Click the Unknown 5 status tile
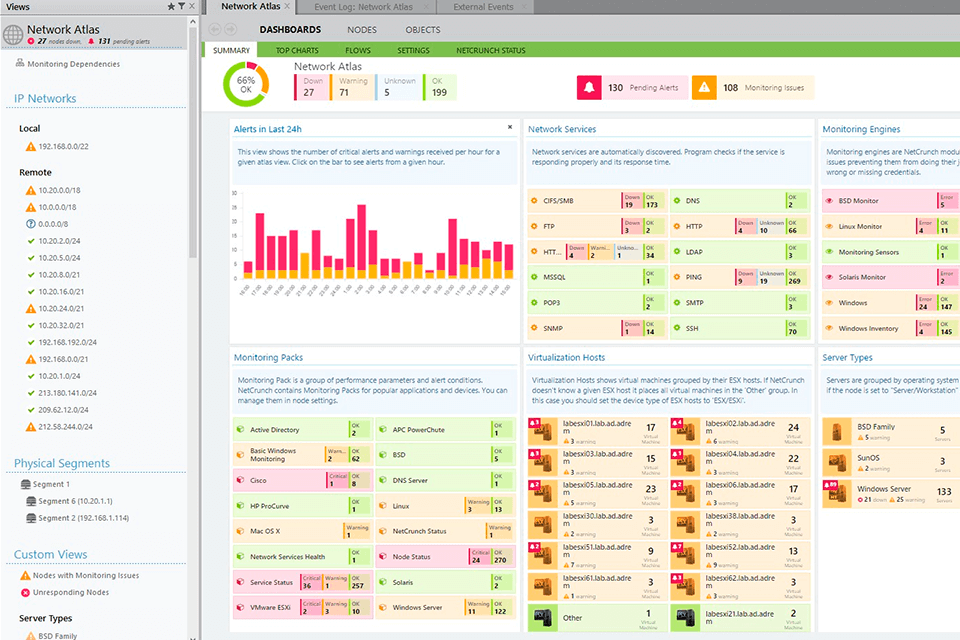The height and width of the screenshot is (640, 960). click(x=399, y=87)
